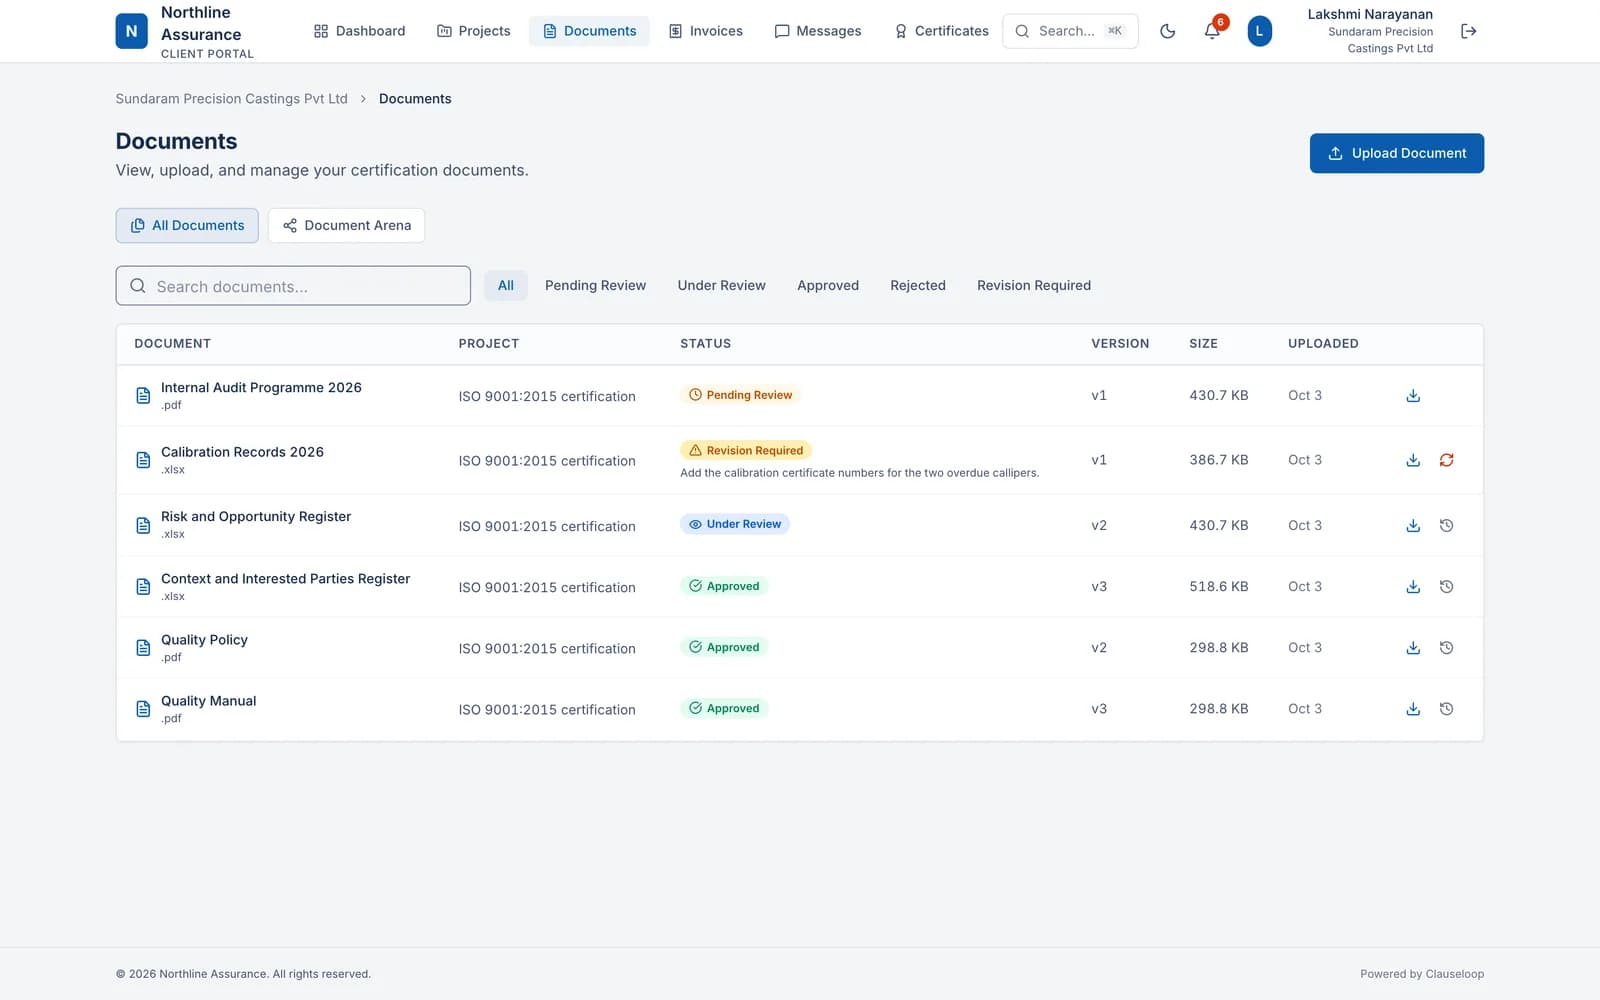Filter by Rejected status

click(x=918, y=285)
